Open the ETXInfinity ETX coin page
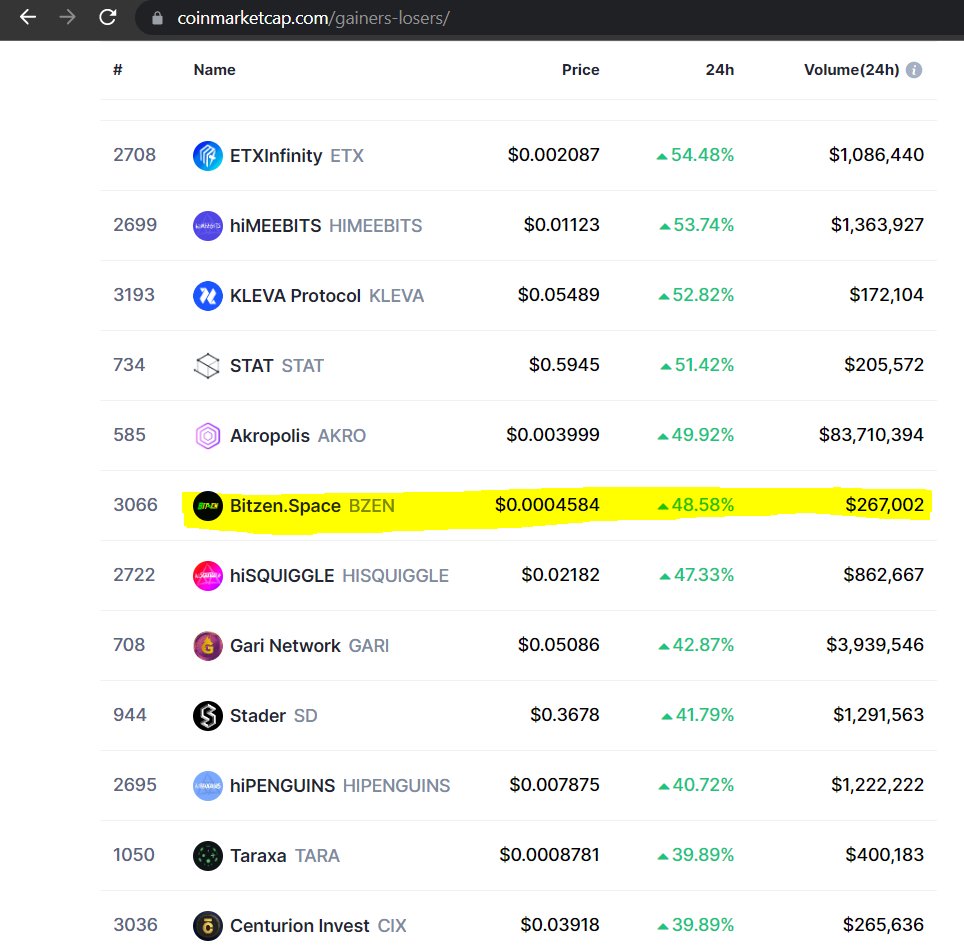This screenshot has height=950, width=964. click(297, 156)
